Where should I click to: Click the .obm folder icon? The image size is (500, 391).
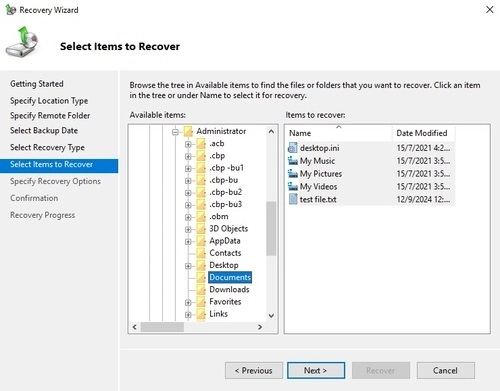click(x=201, y=217)
